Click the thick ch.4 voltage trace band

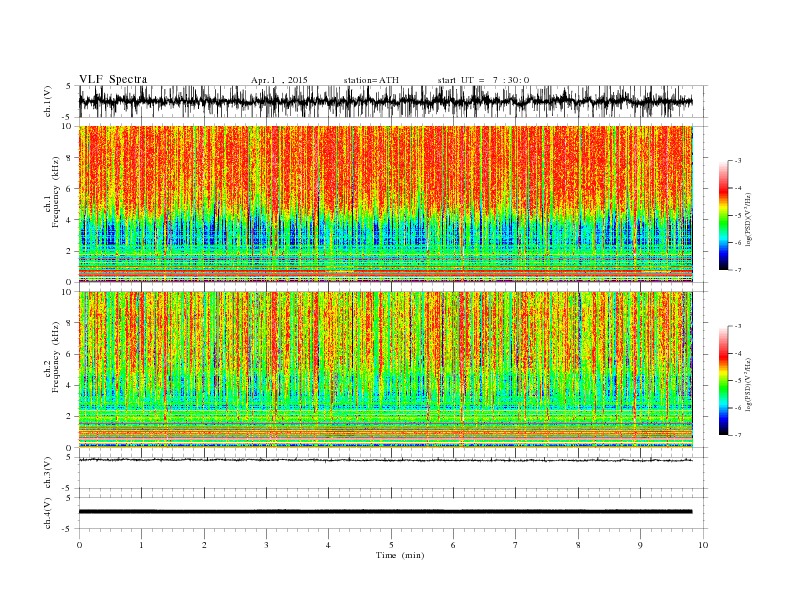pyautogui.click(x=385, y=512)
